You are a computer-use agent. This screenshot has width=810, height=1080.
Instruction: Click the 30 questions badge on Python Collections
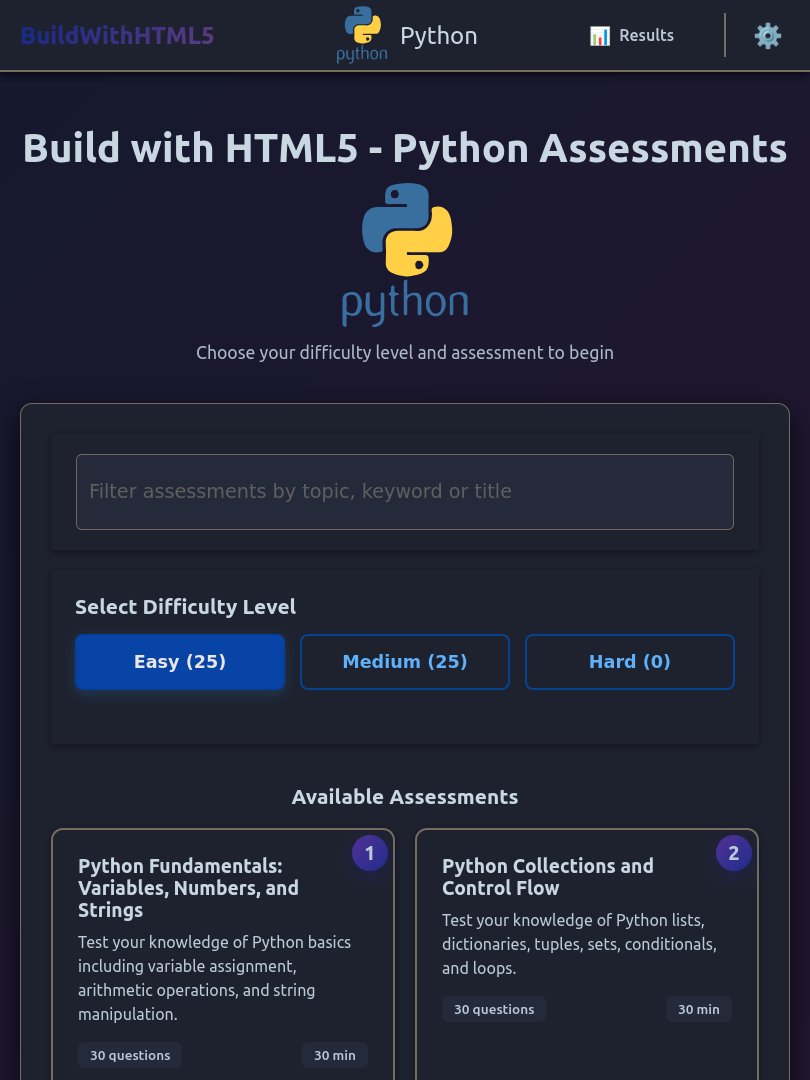(494, 1009)
